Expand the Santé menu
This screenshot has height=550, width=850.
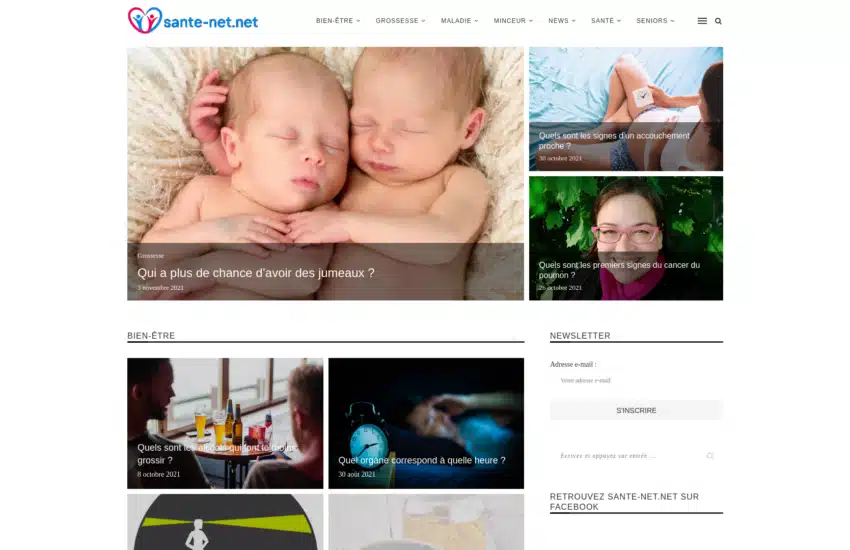[x=606, y=21]
